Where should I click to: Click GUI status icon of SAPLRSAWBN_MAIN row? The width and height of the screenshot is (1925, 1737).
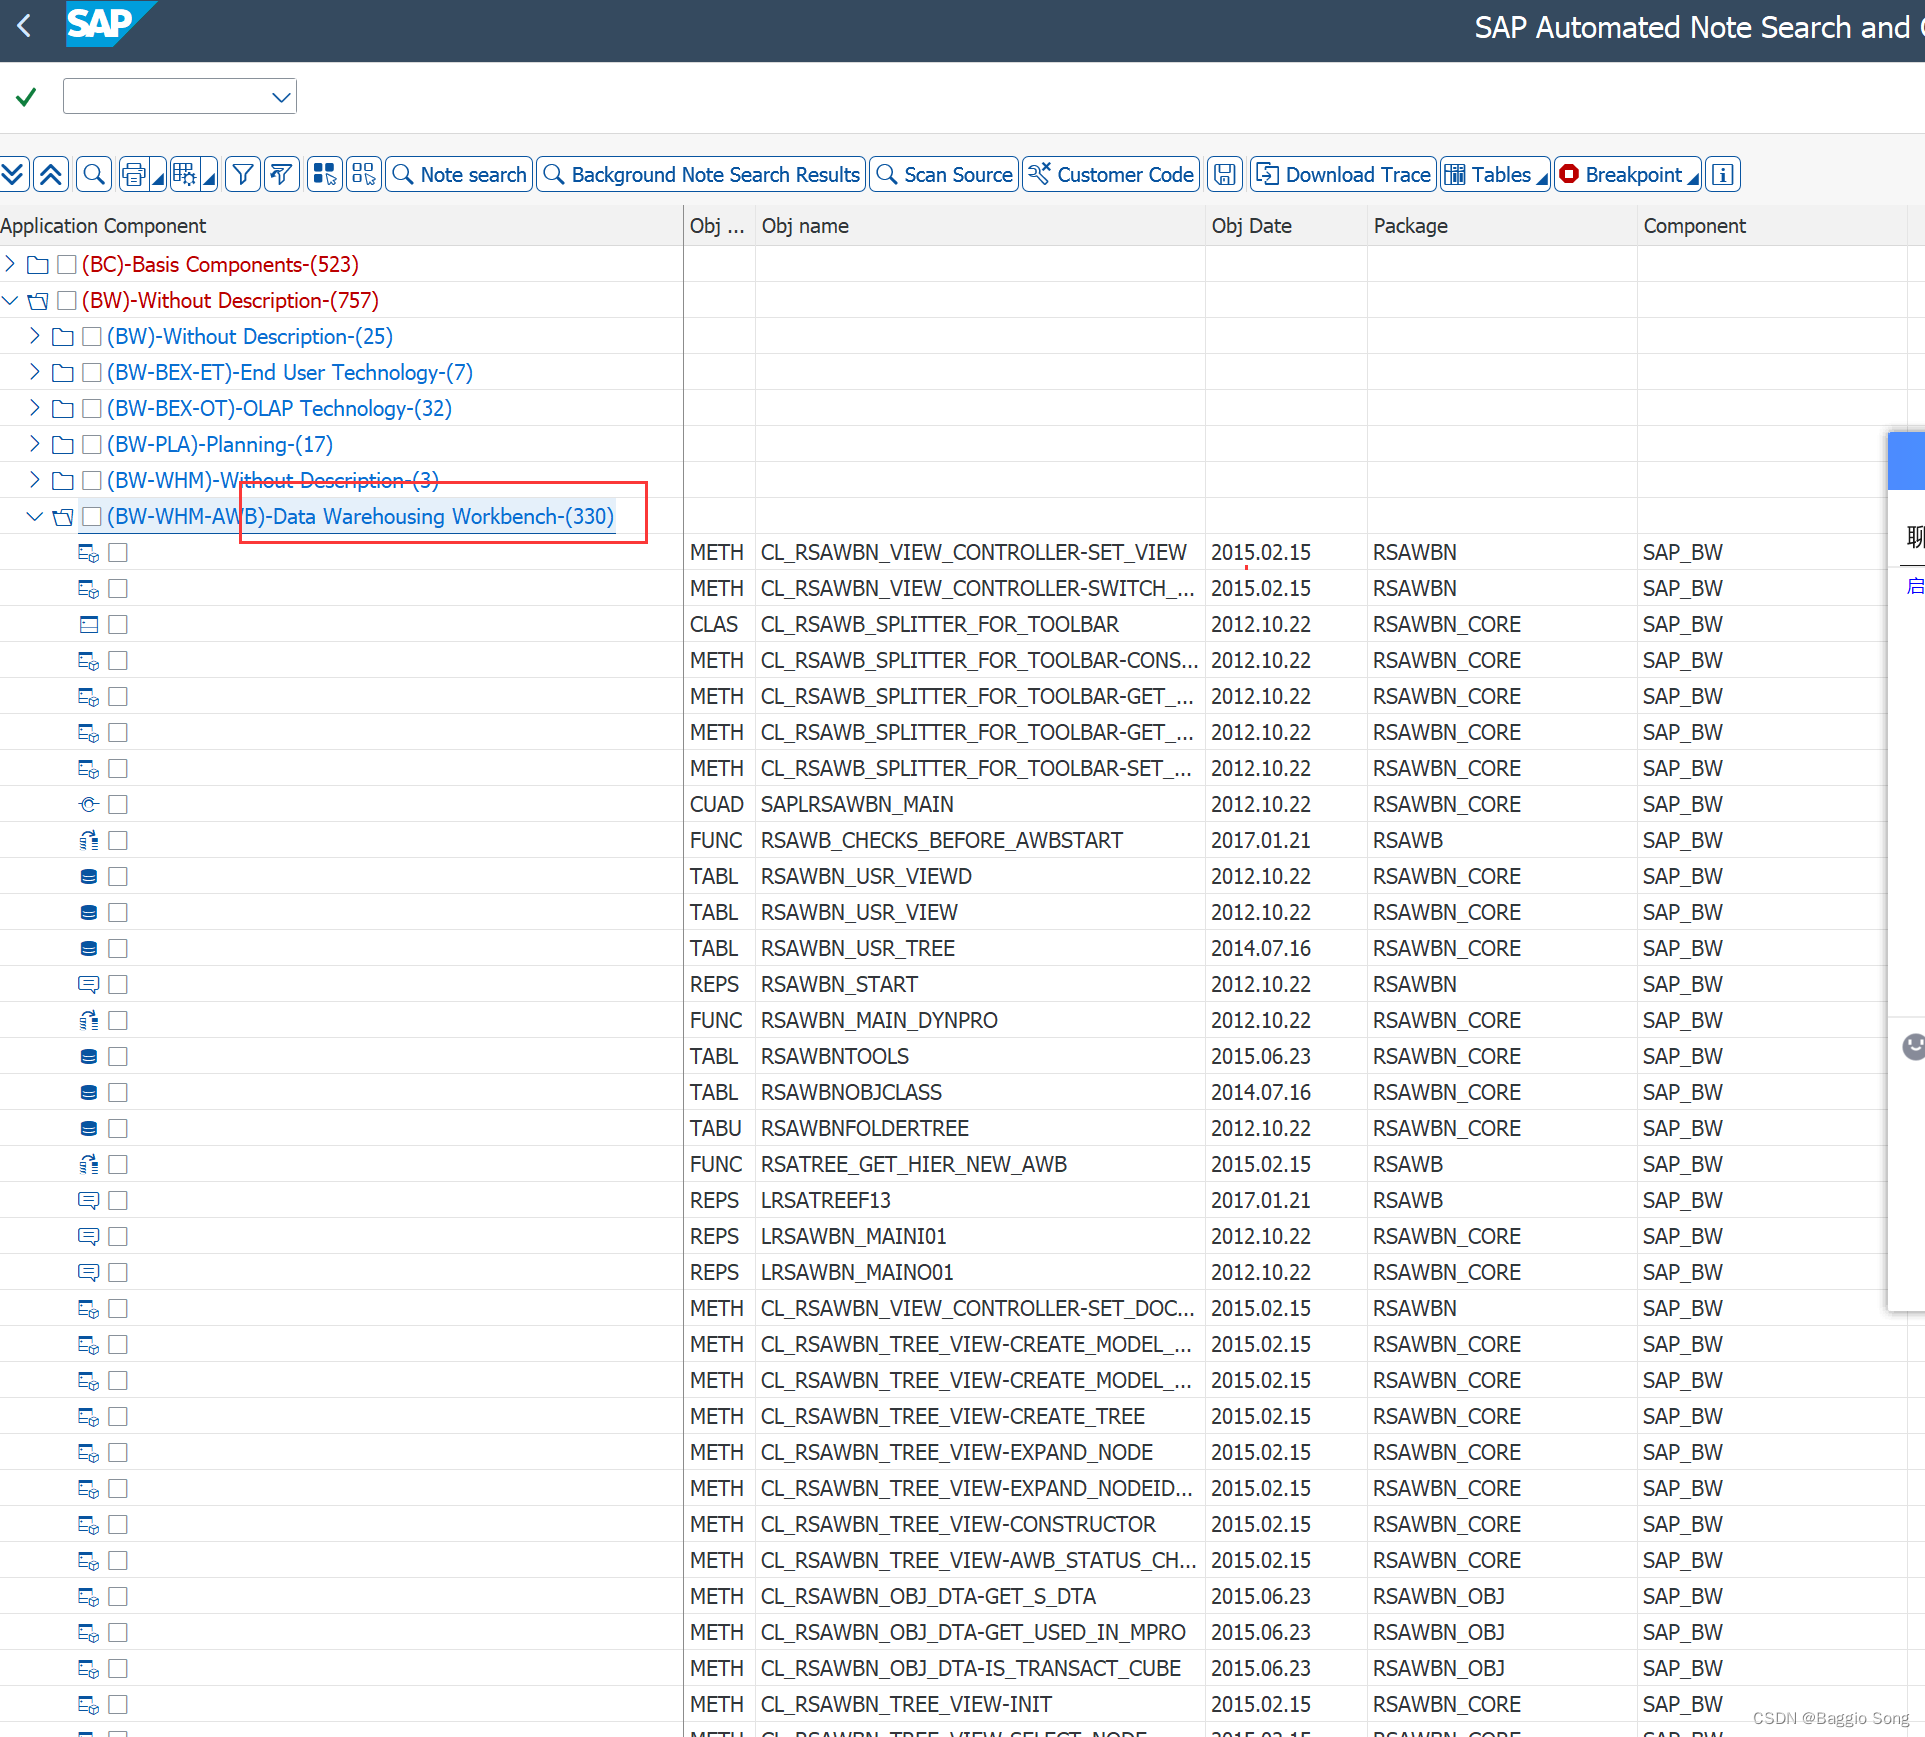pyautogui.click(x=89, y=804)
